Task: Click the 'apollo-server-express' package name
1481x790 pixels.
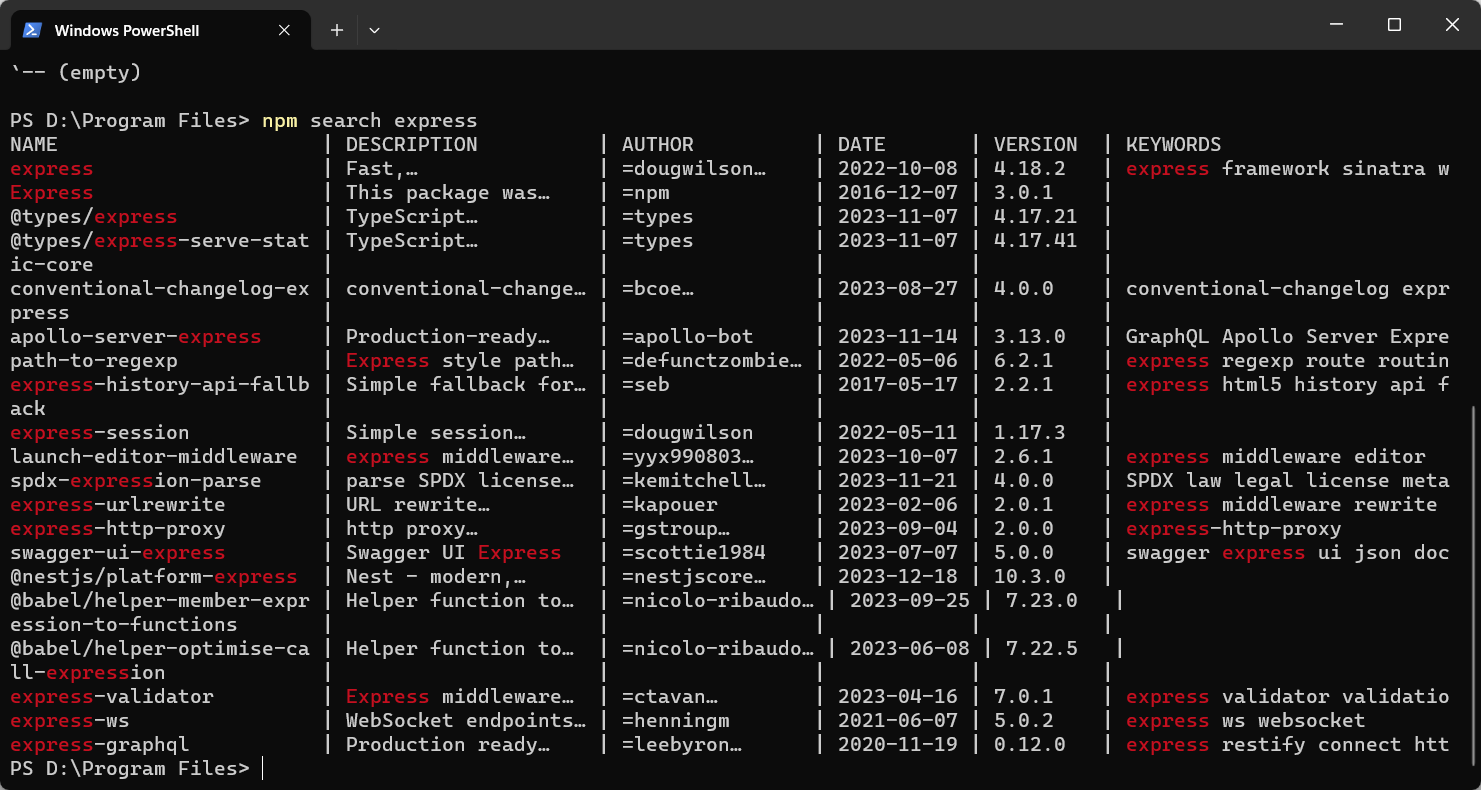Action: (x=136, y=337)
